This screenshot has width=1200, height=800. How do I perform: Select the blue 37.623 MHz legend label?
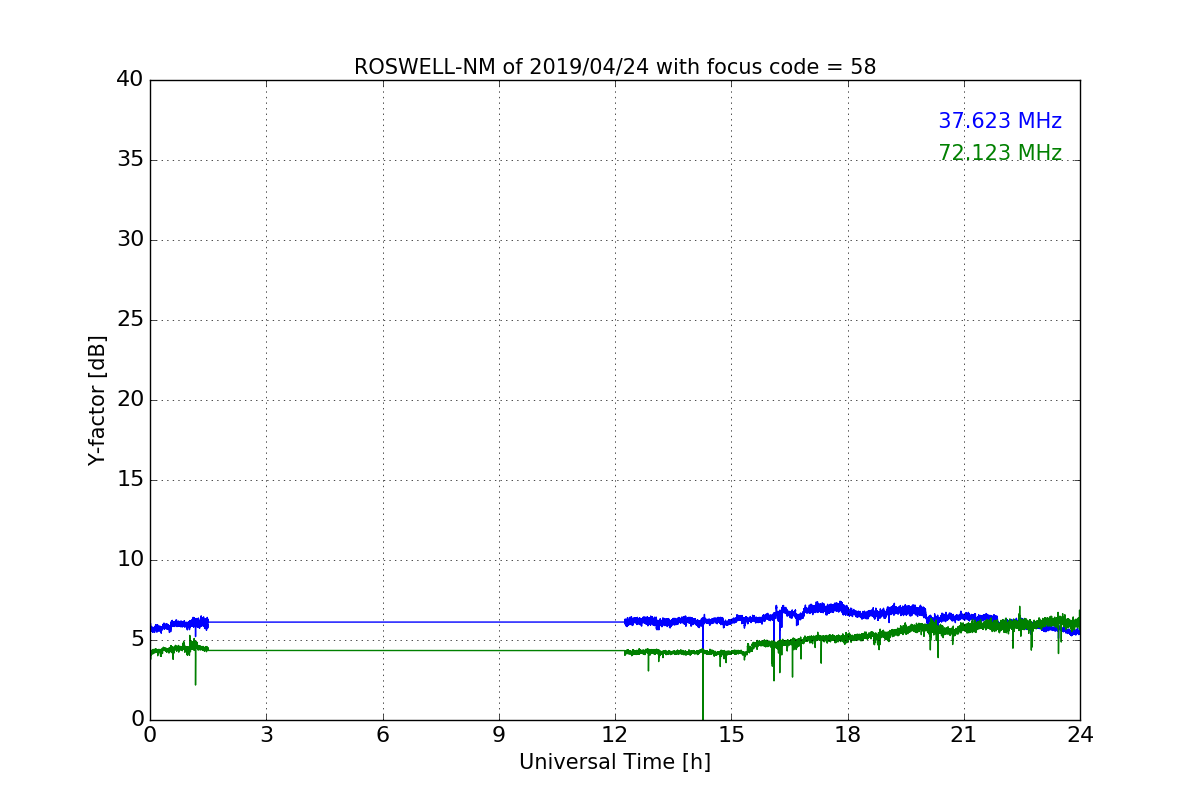tap(1000, 121)
